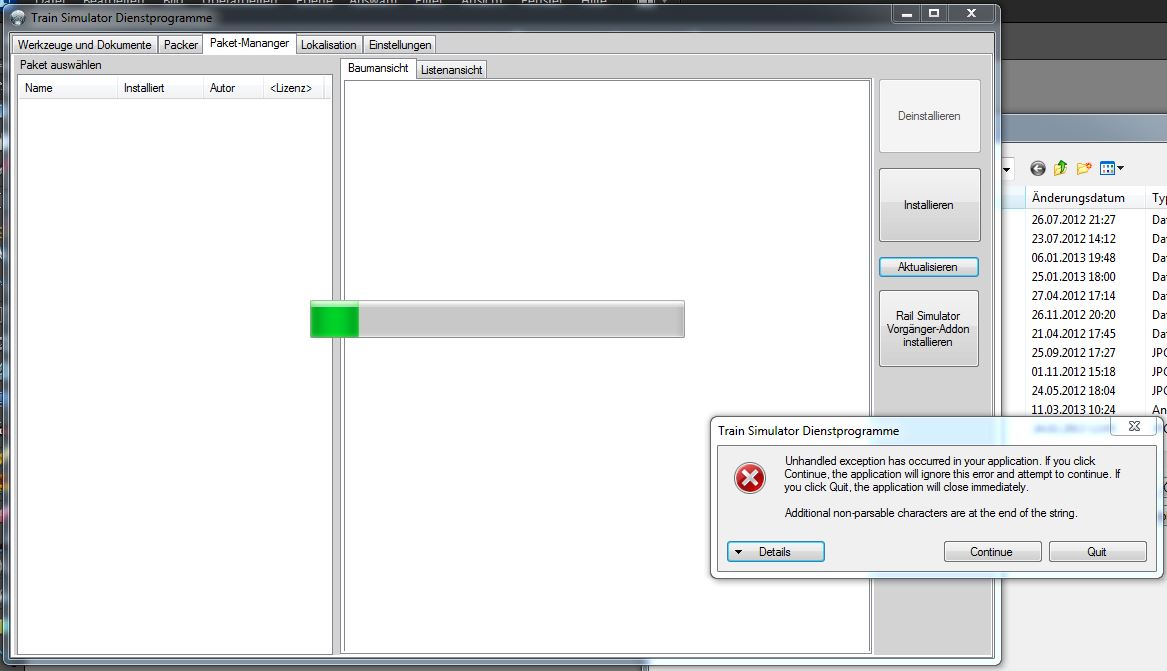Click the up-folder icon in Explorer window
The image size is (1167, 671).
point(1061,168)
